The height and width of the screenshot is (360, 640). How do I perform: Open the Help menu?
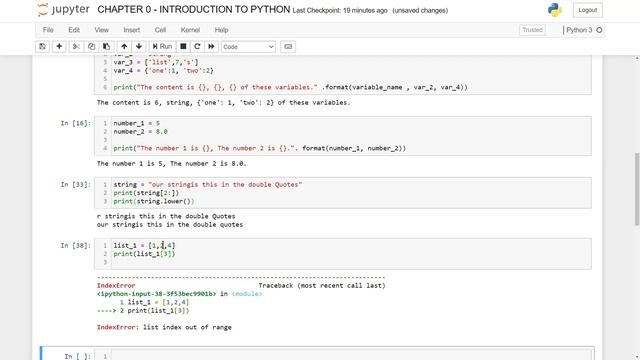(x=221, y=30)
